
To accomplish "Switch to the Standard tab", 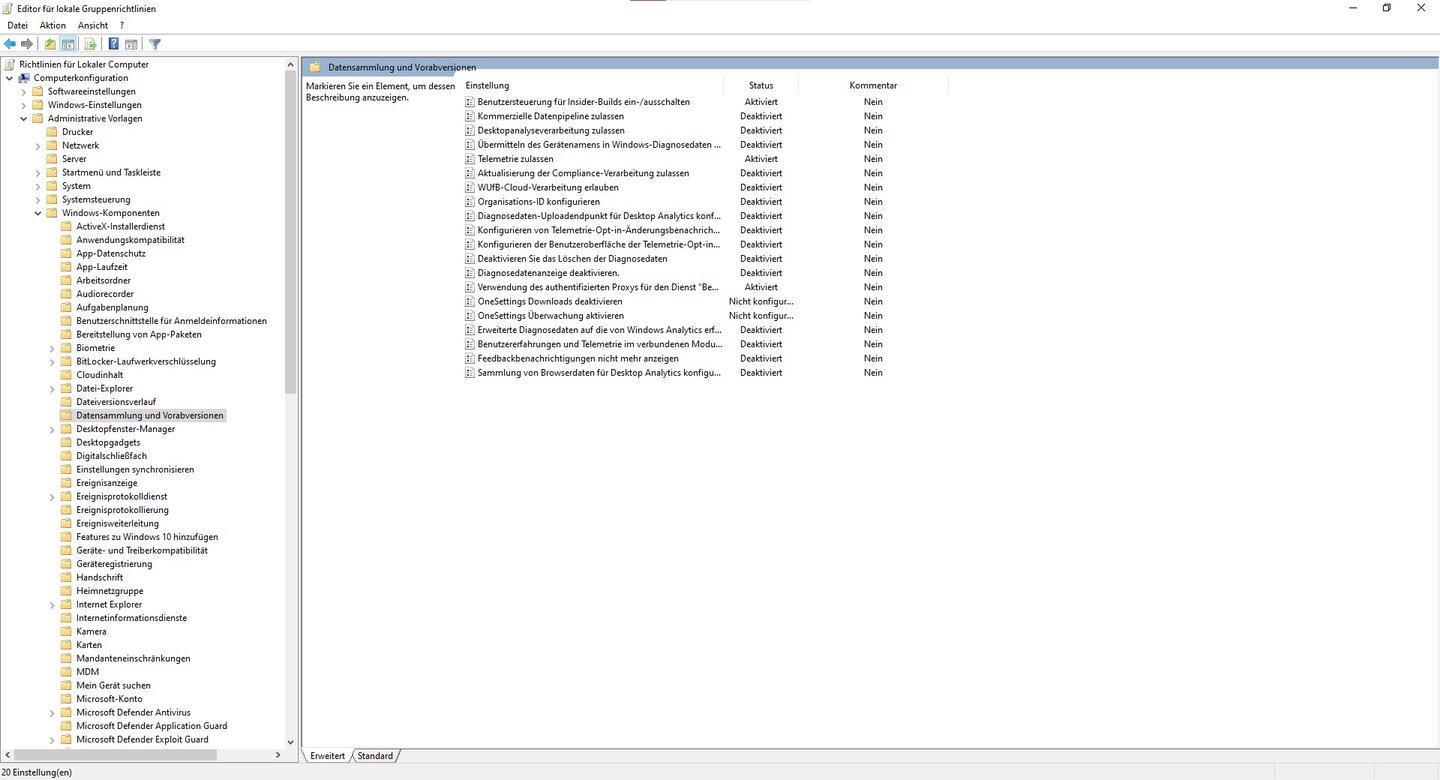I will click(x=375, y=756).
